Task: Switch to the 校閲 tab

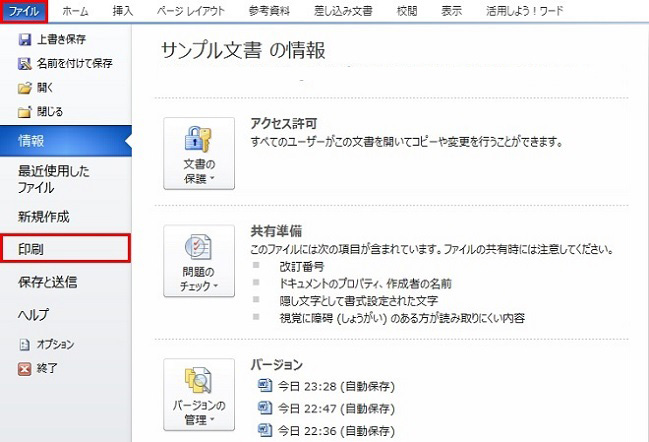Action: 407,11
